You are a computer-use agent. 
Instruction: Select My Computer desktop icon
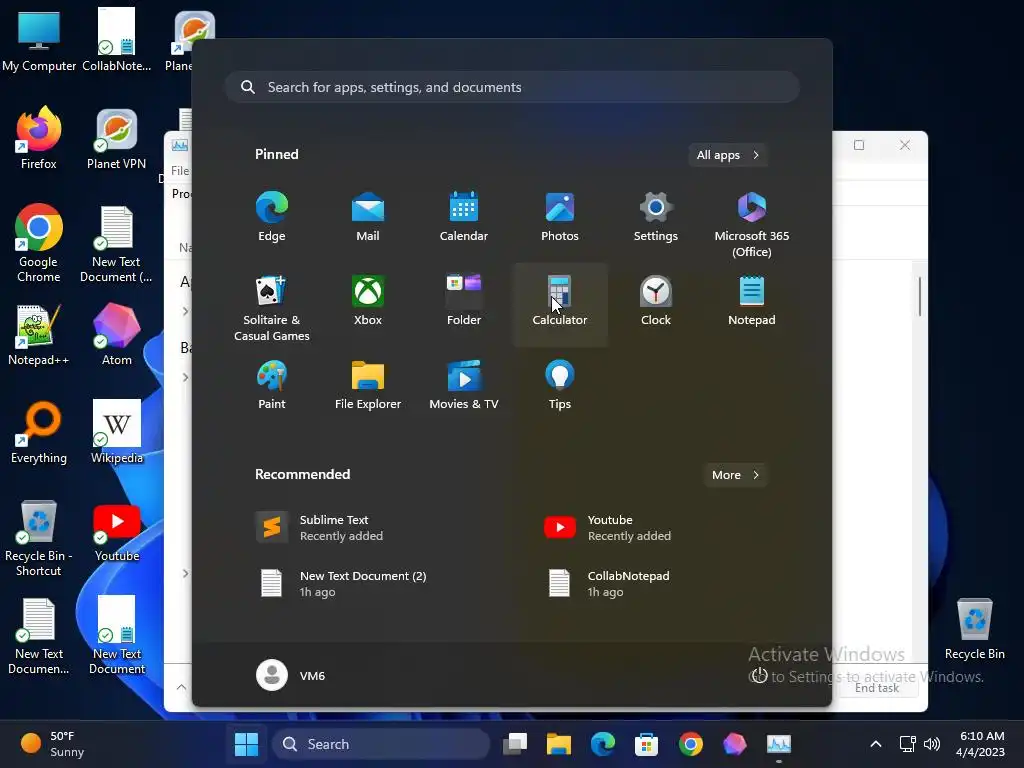tap(39, 40)
